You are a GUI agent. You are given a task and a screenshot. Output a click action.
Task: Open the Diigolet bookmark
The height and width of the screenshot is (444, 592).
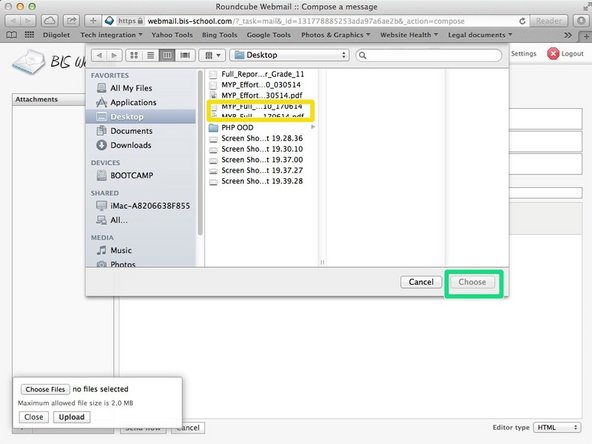(56, 35)
